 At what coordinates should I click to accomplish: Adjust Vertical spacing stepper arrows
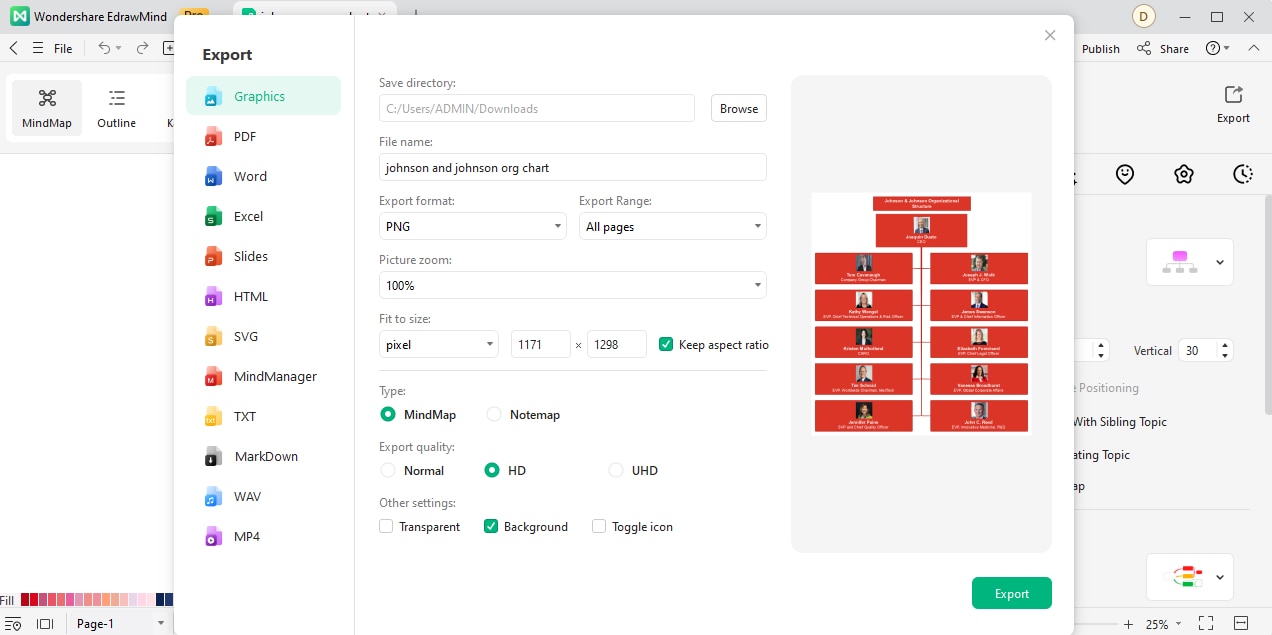tap(1225, 351)
